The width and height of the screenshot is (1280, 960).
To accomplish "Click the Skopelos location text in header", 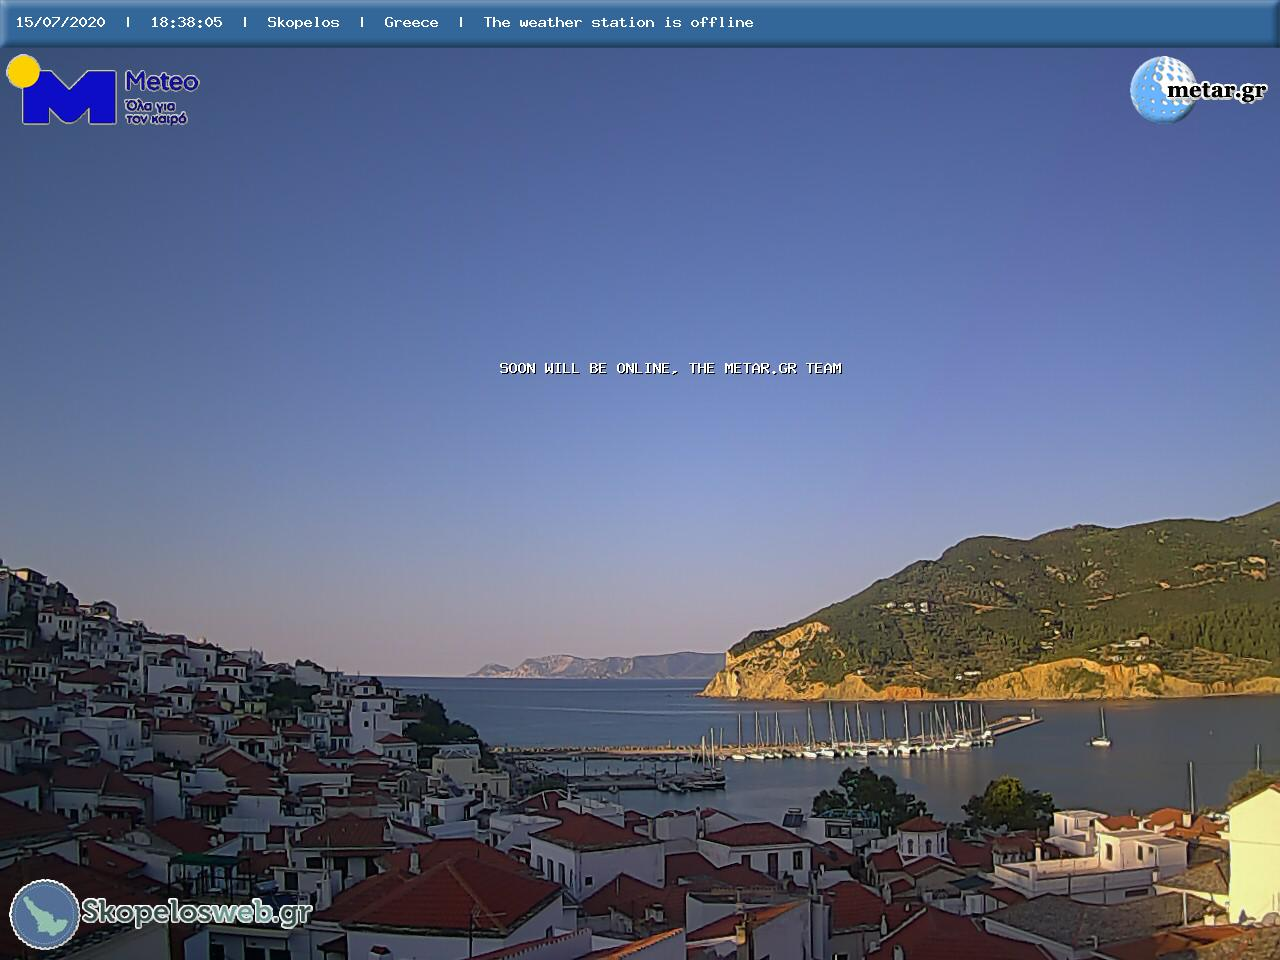I will click(x=303, y=22).
